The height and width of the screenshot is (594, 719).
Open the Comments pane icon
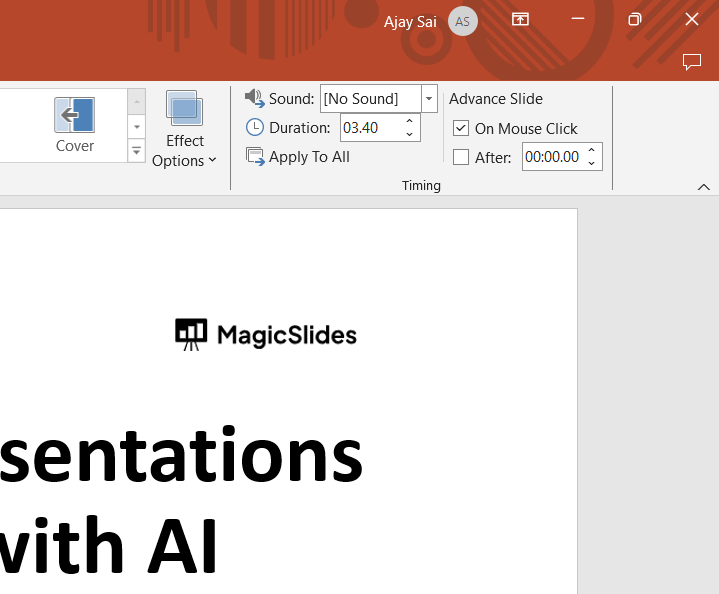pos(691,62)
